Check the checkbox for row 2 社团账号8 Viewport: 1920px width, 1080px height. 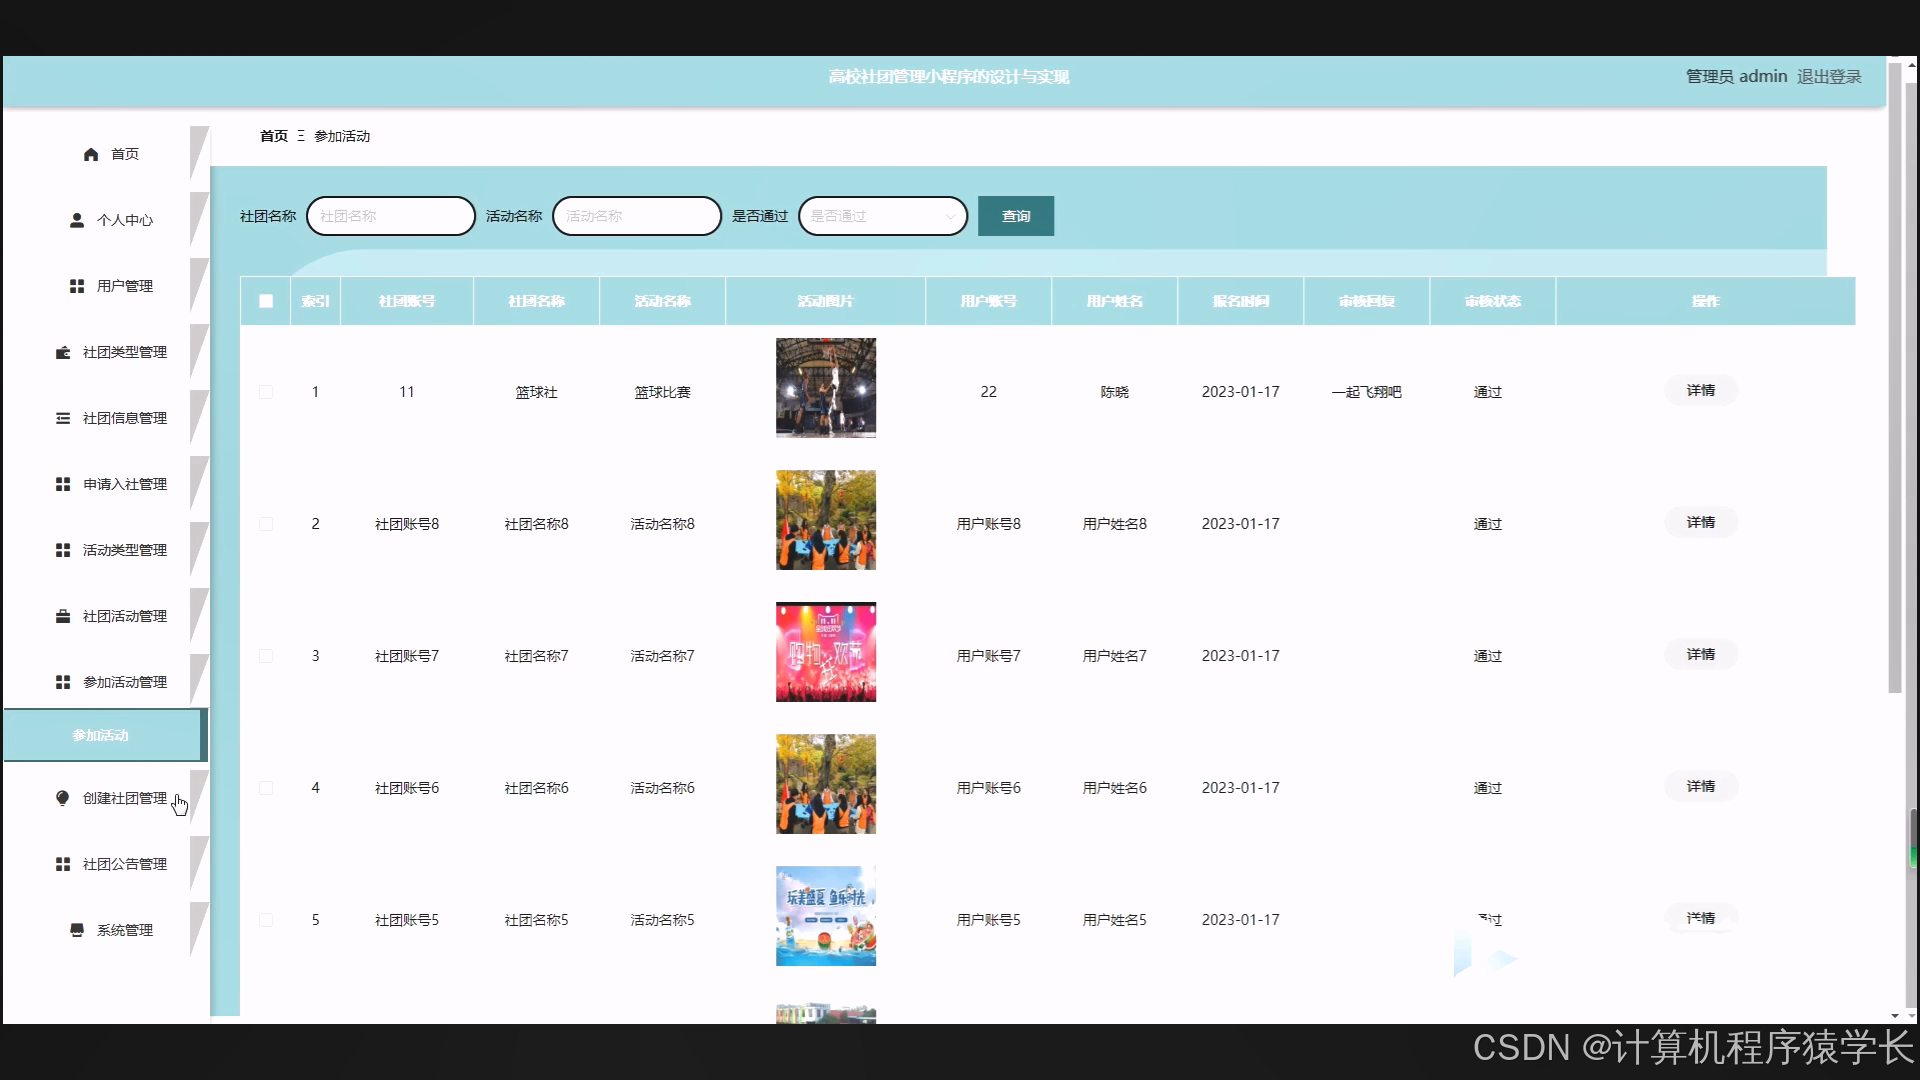266,524
